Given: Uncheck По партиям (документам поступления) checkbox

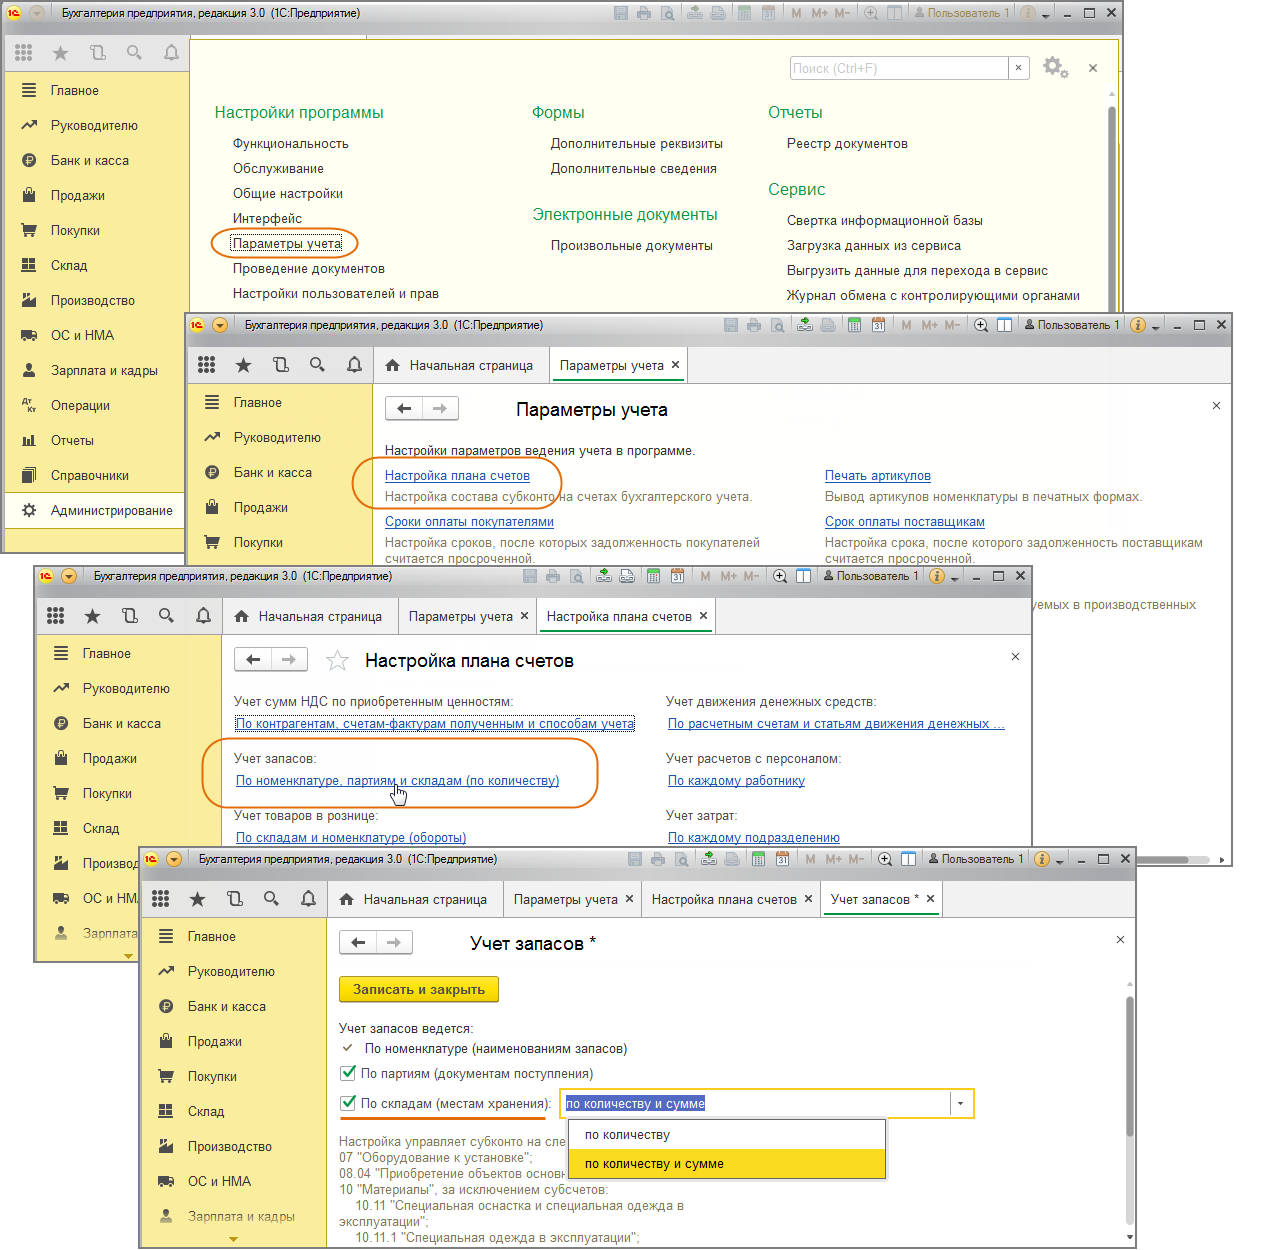Looking at the screenshot, I should click(x=348, y=1073).
